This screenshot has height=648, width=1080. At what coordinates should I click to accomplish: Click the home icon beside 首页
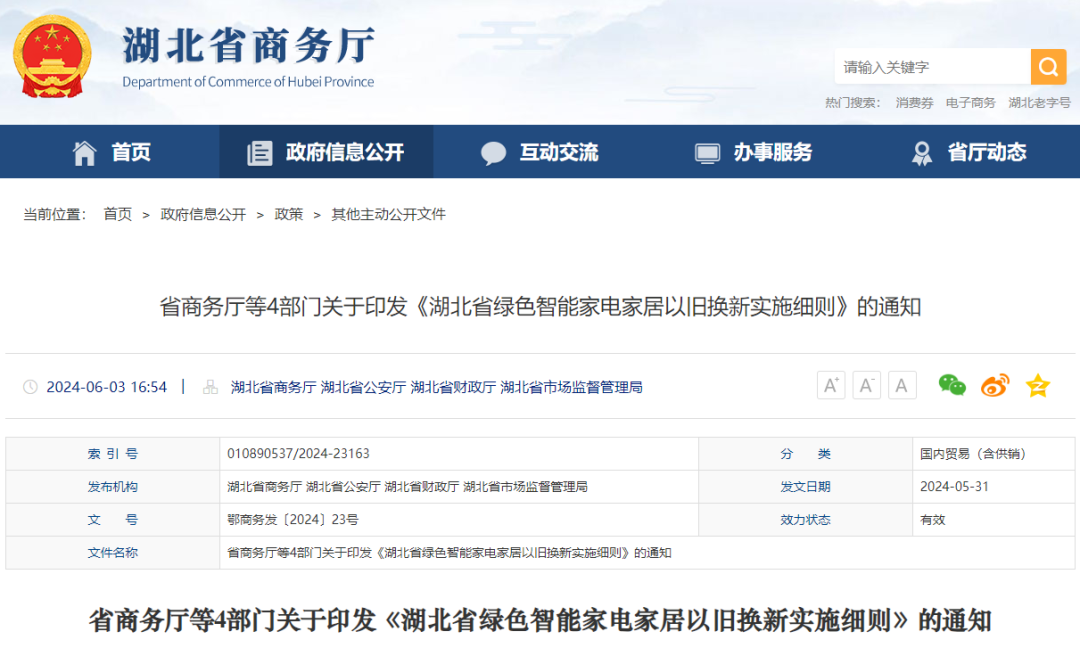[85, 152]
